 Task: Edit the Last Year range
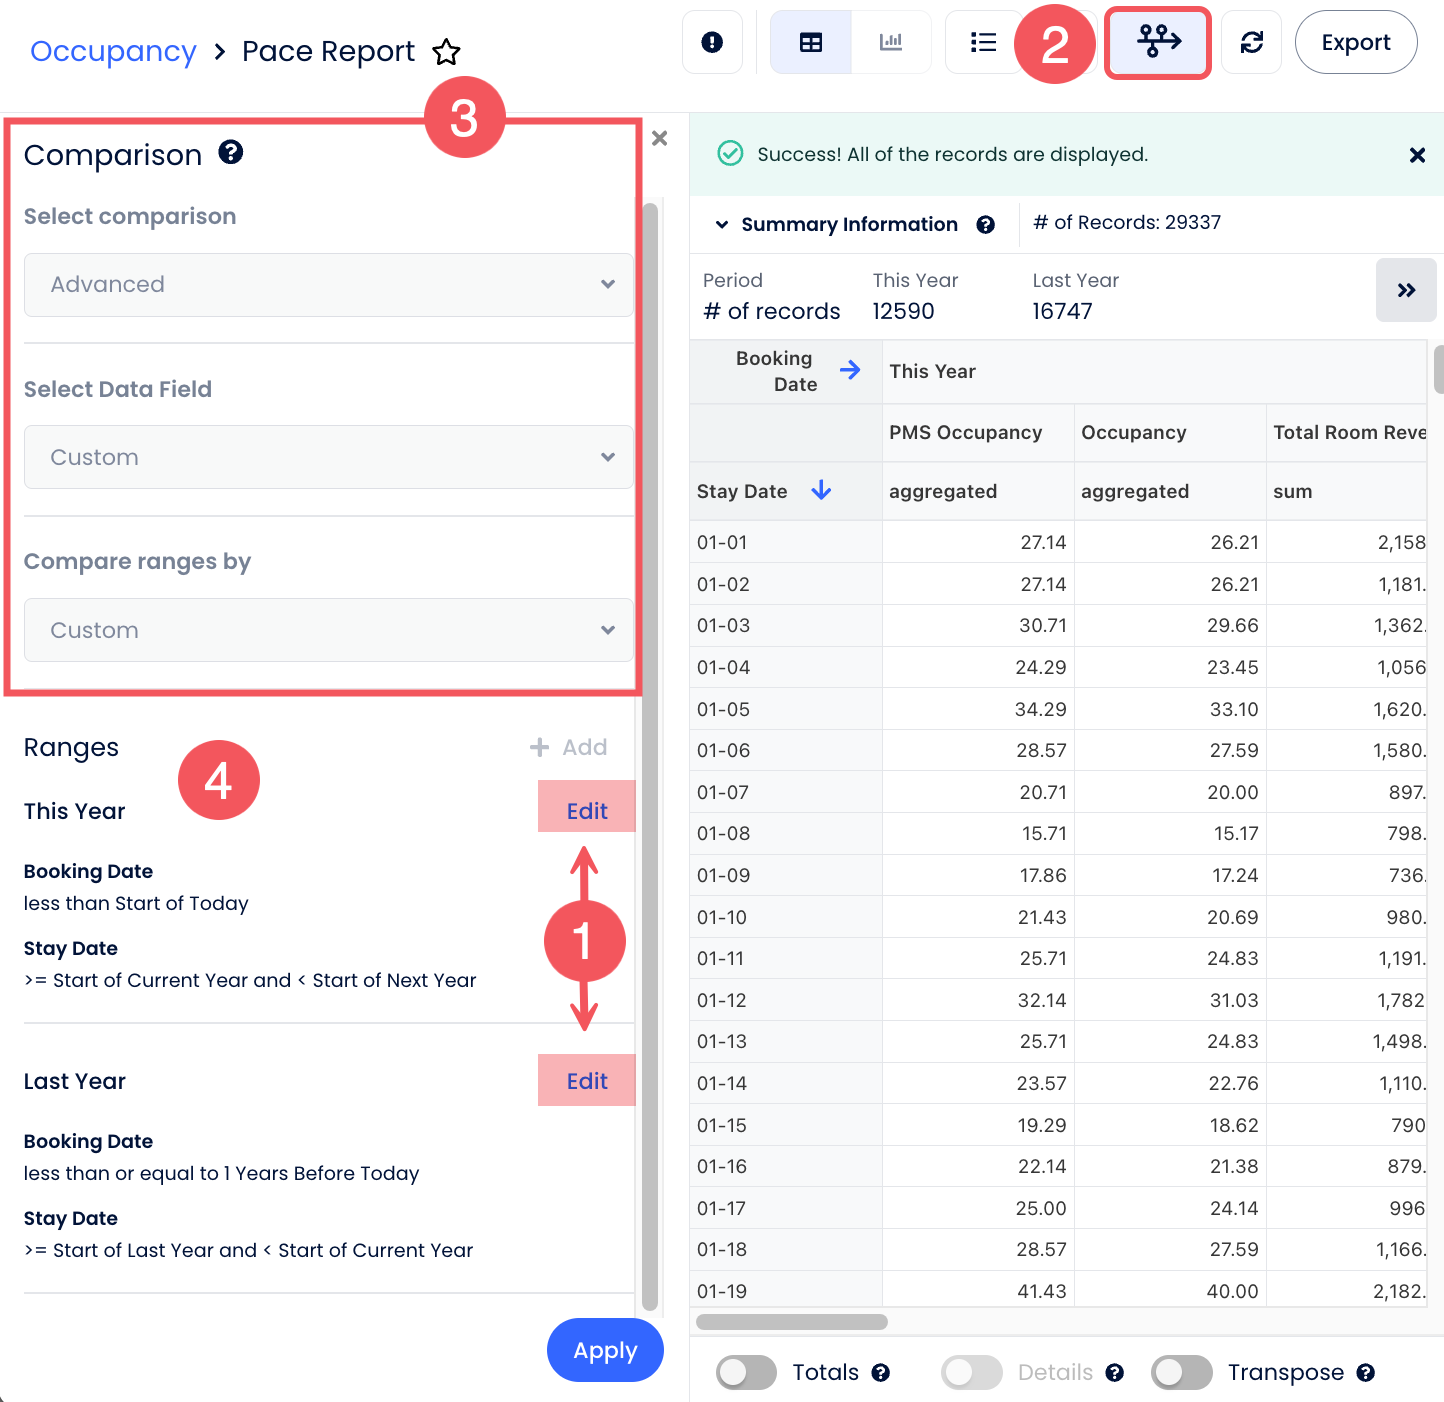586,1081
